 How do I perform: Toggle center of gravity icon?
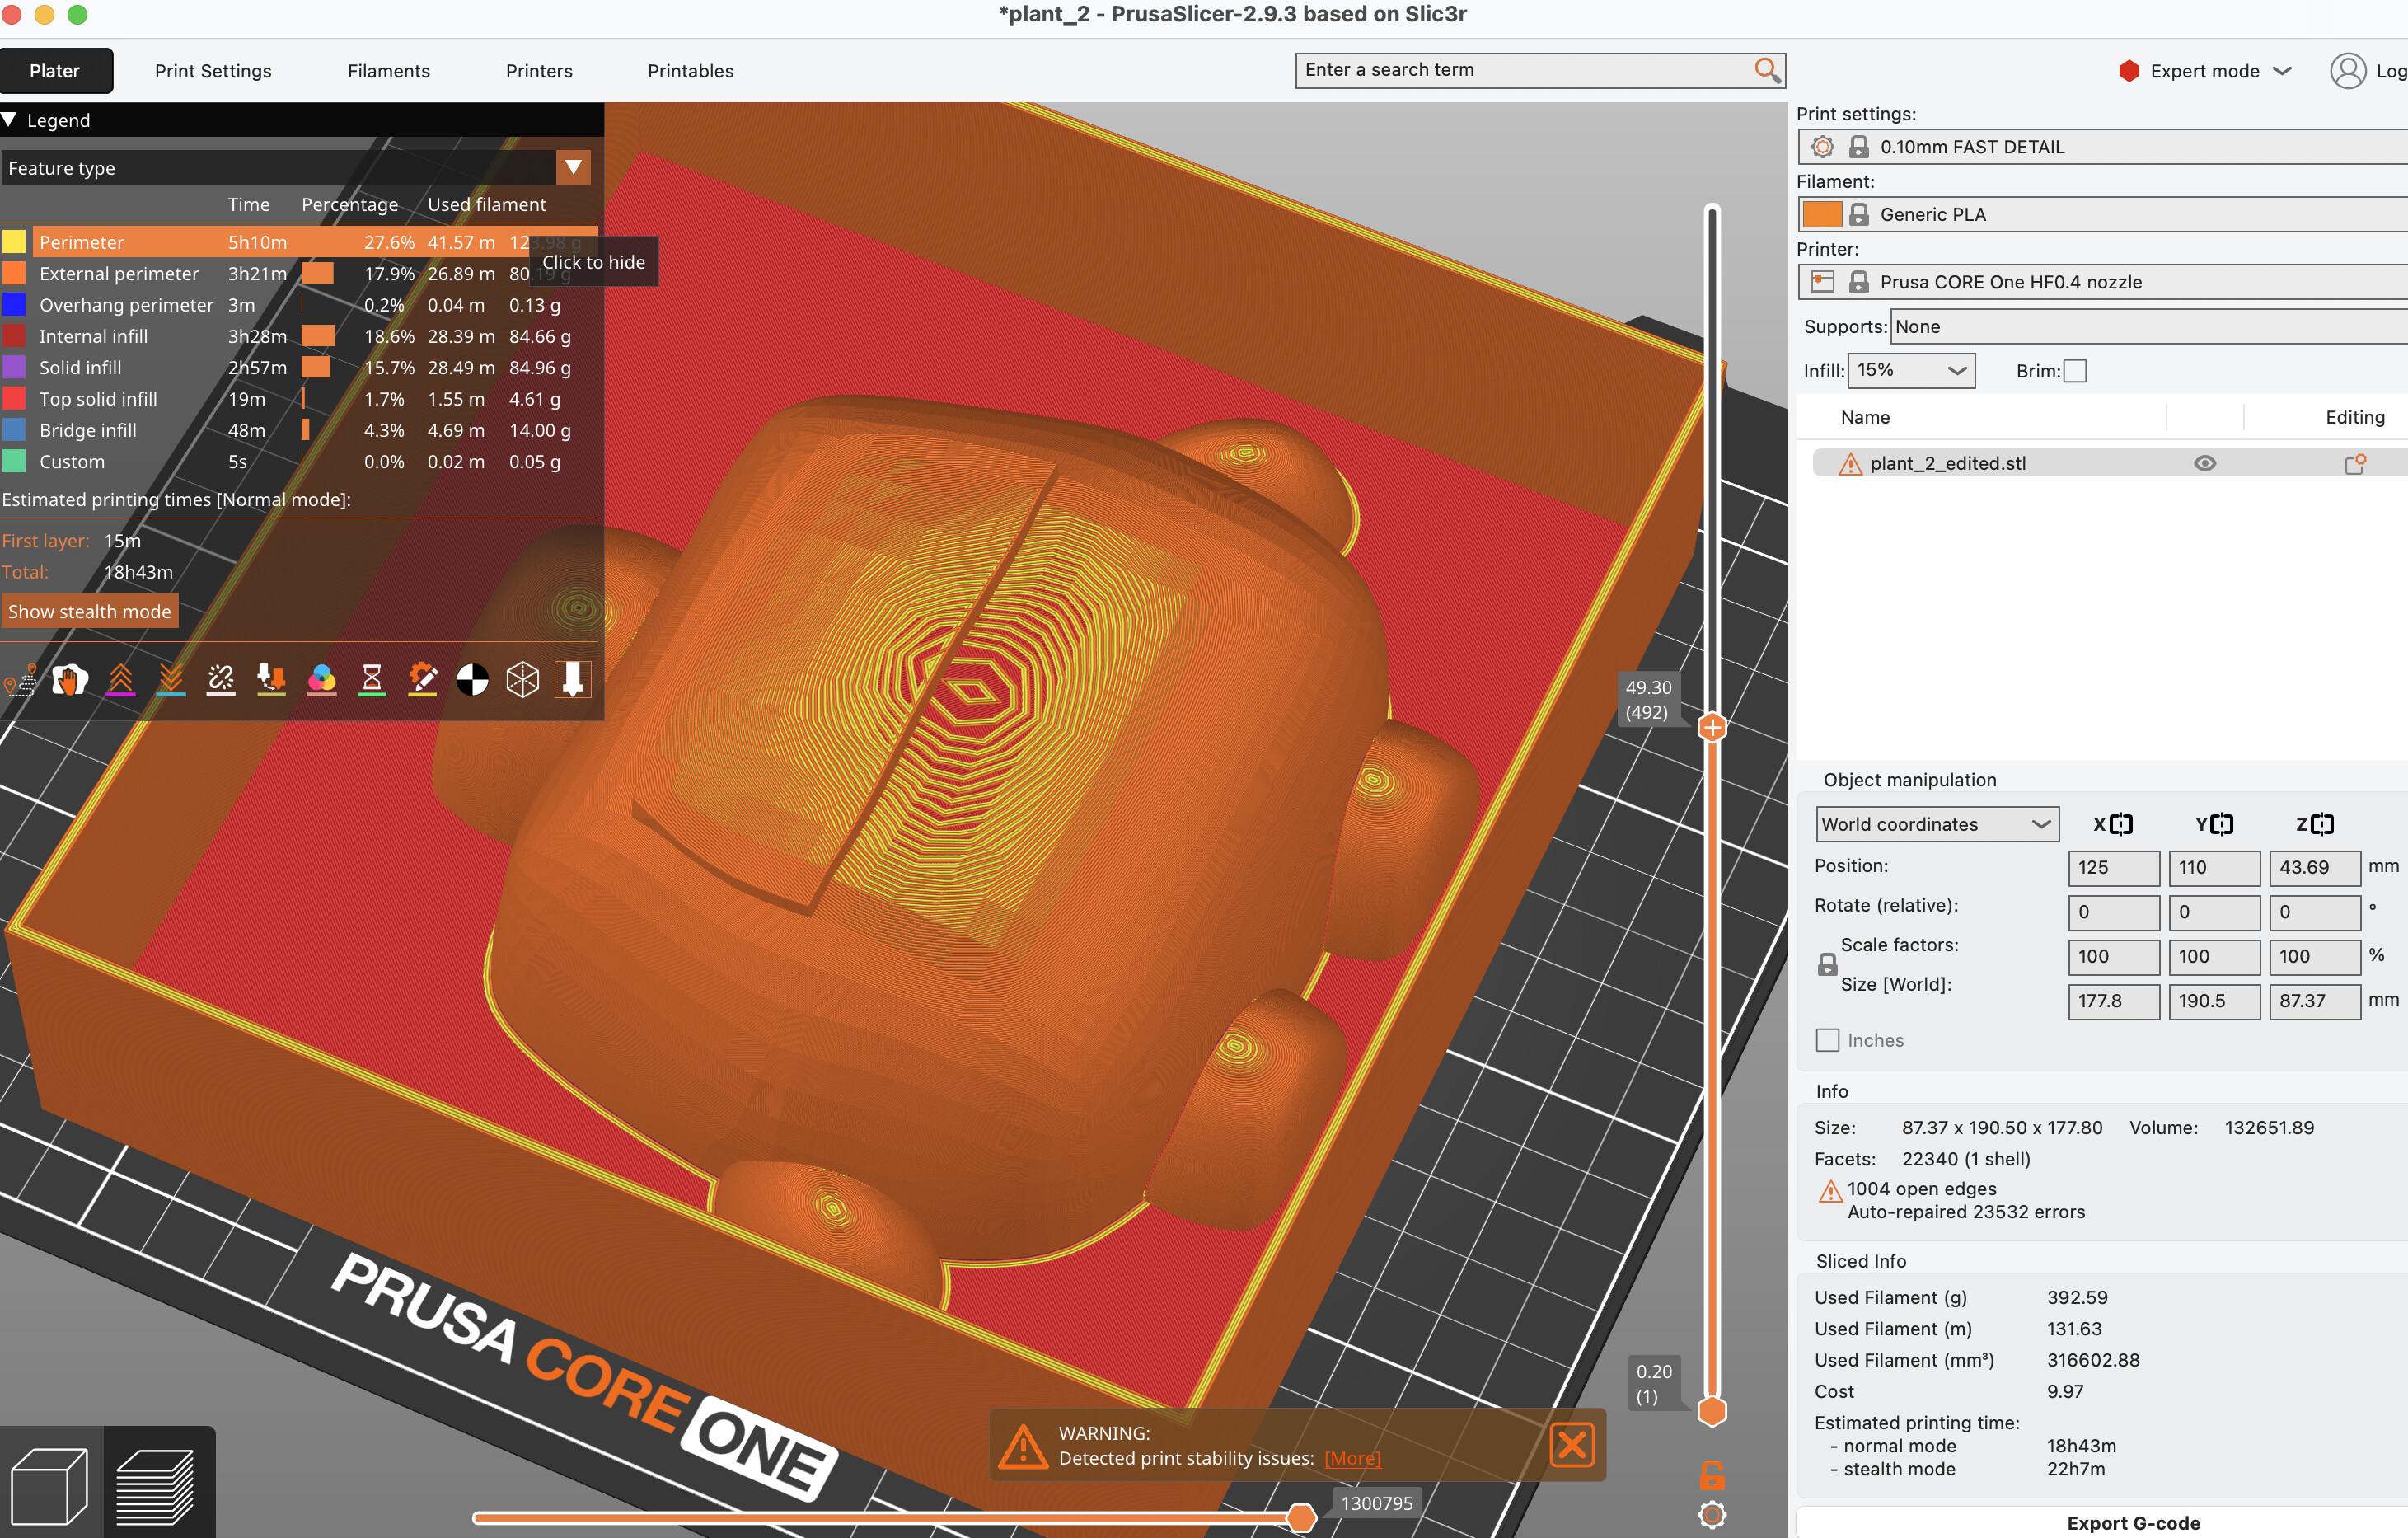click(x=472, y=680)
